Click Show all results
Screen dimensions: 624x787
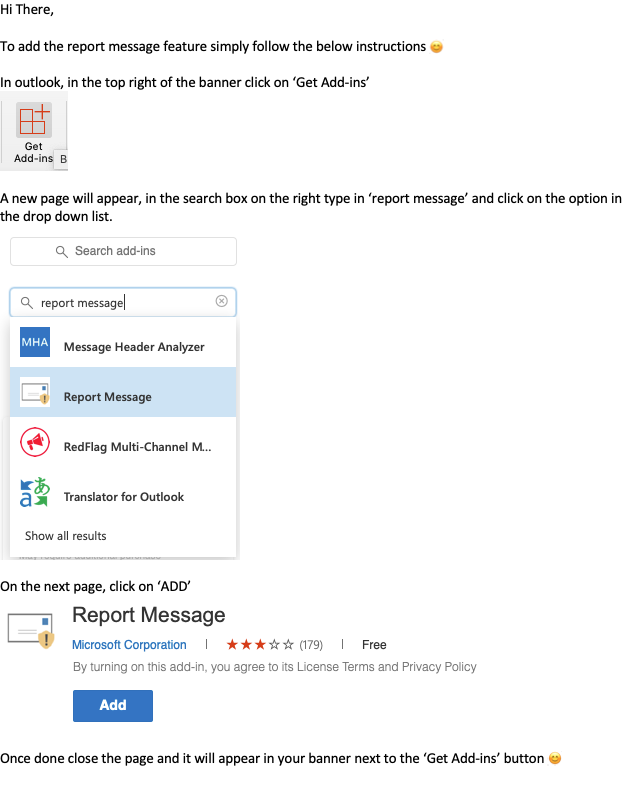pyautogui.click(x=66, y=536)
